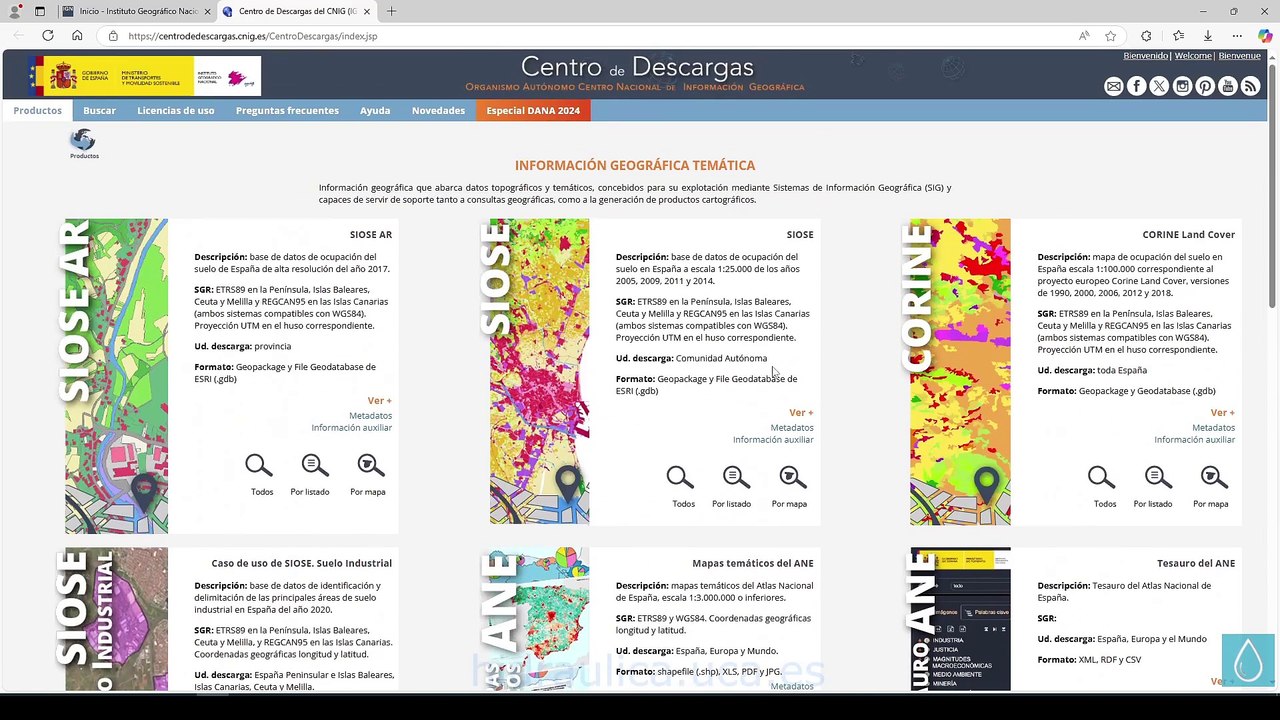The image size is (1280, 720).
Task: Open the Novedades menu item
Action: 438,111
